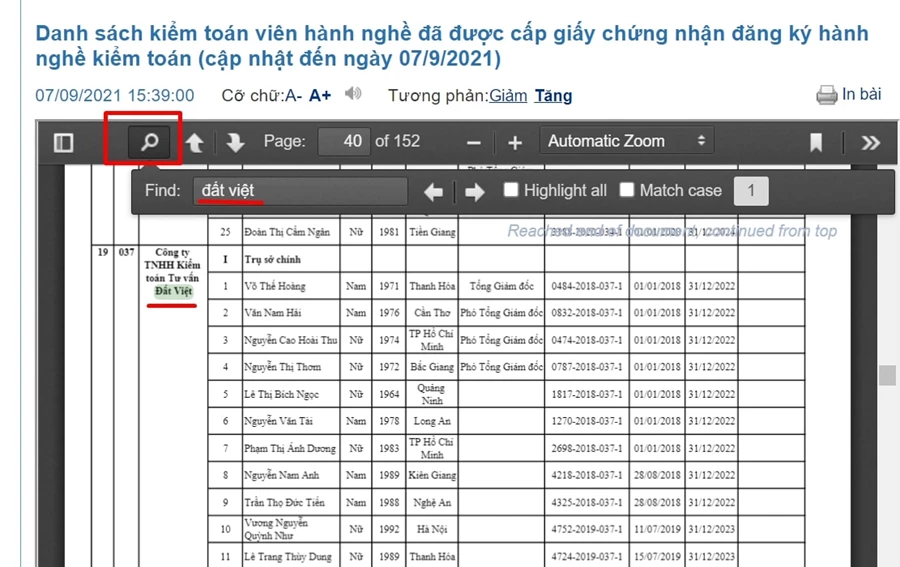Zoom in with the plus button

(x=515, y=142)
